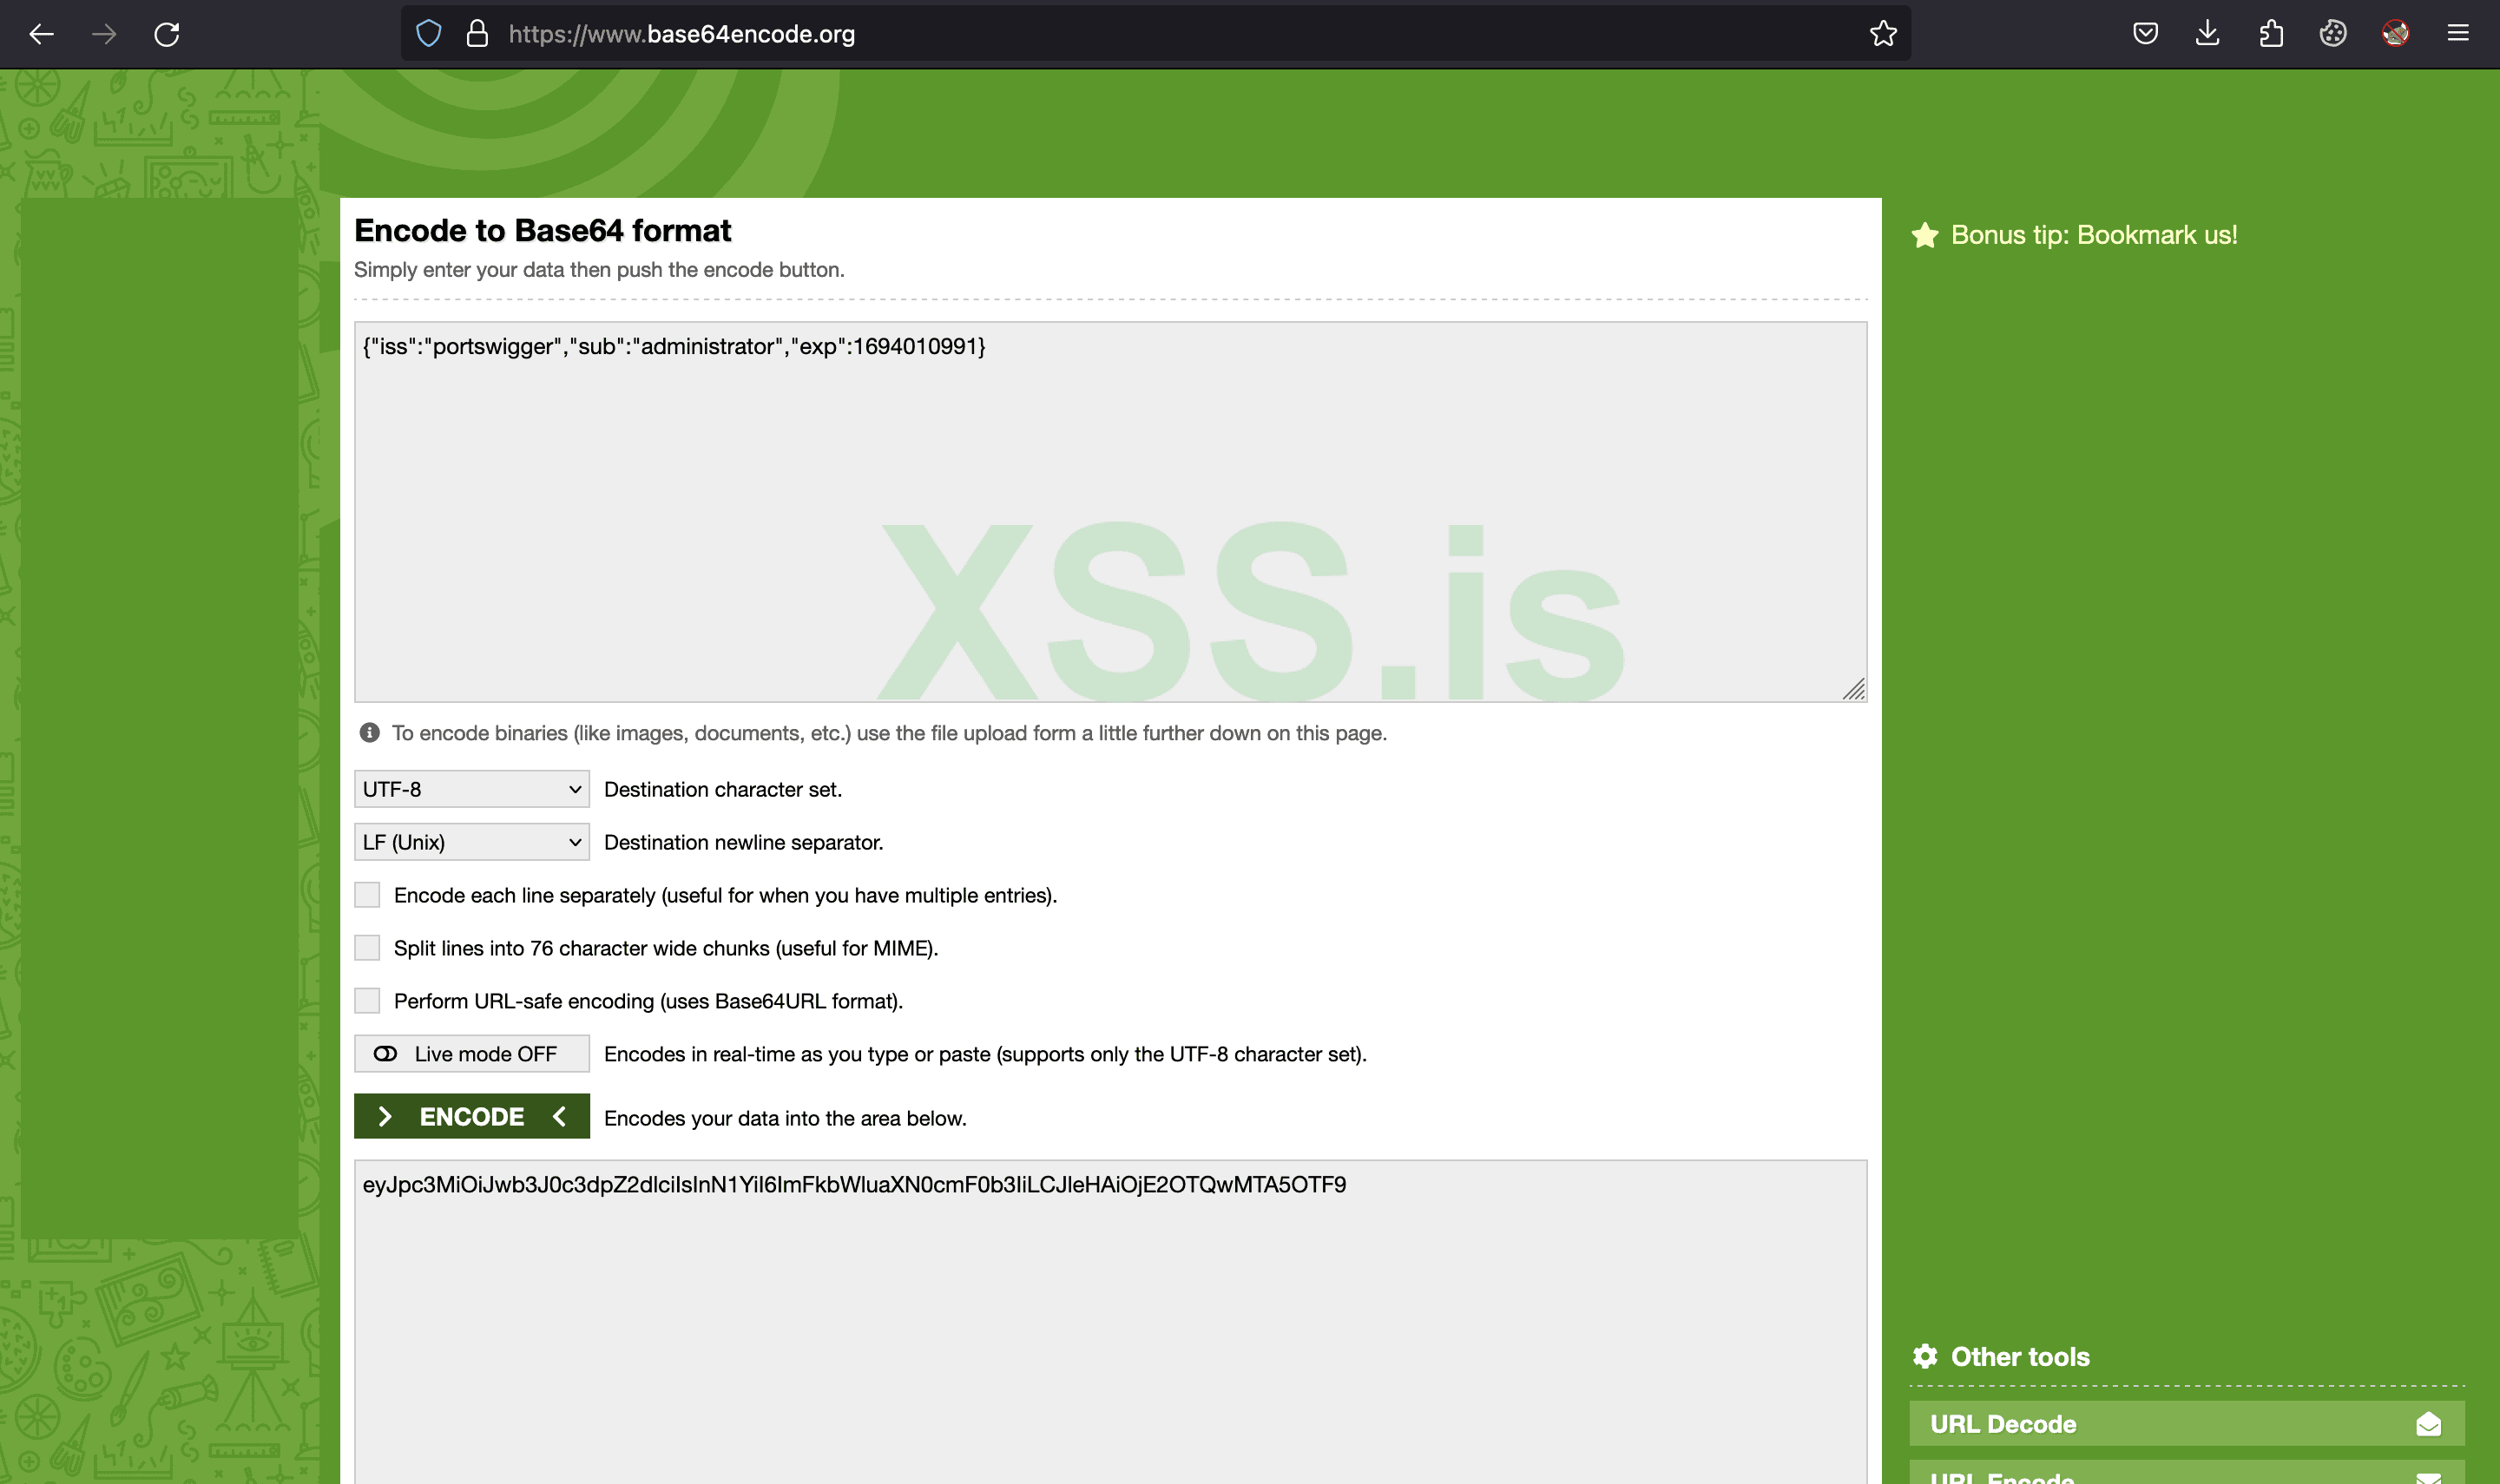This screenshot has width=2500, height=1484.
Task: Reload the current page
Action: (167, 34)
